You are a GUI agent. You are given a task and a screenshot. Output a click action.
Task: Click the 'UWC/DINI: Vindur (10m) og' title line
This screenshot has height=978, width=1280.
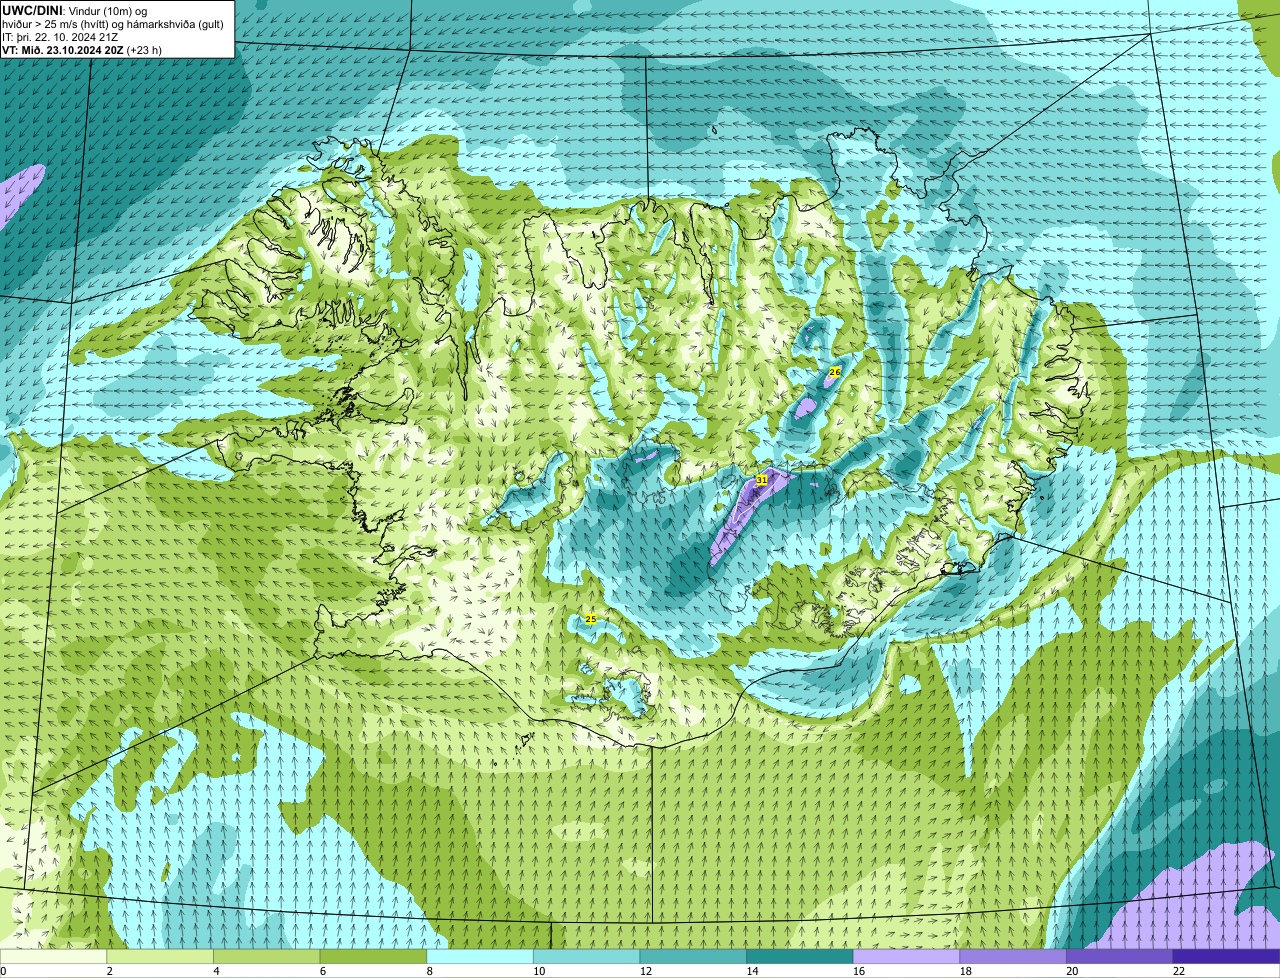click(75, 10)
